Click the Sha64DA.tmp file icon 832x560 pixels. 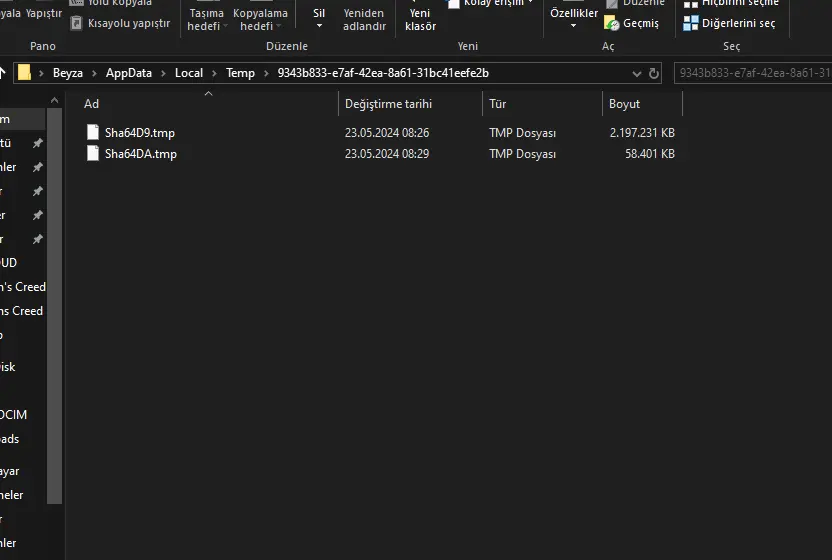tap(93, 153)
